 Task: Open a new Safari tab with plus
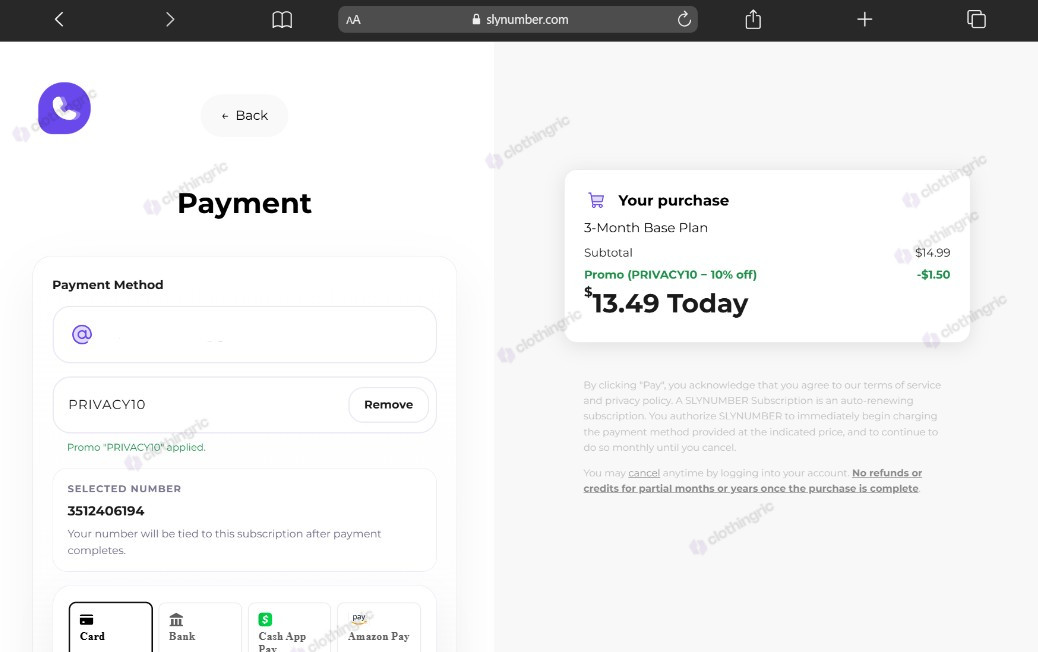(865, 19)
